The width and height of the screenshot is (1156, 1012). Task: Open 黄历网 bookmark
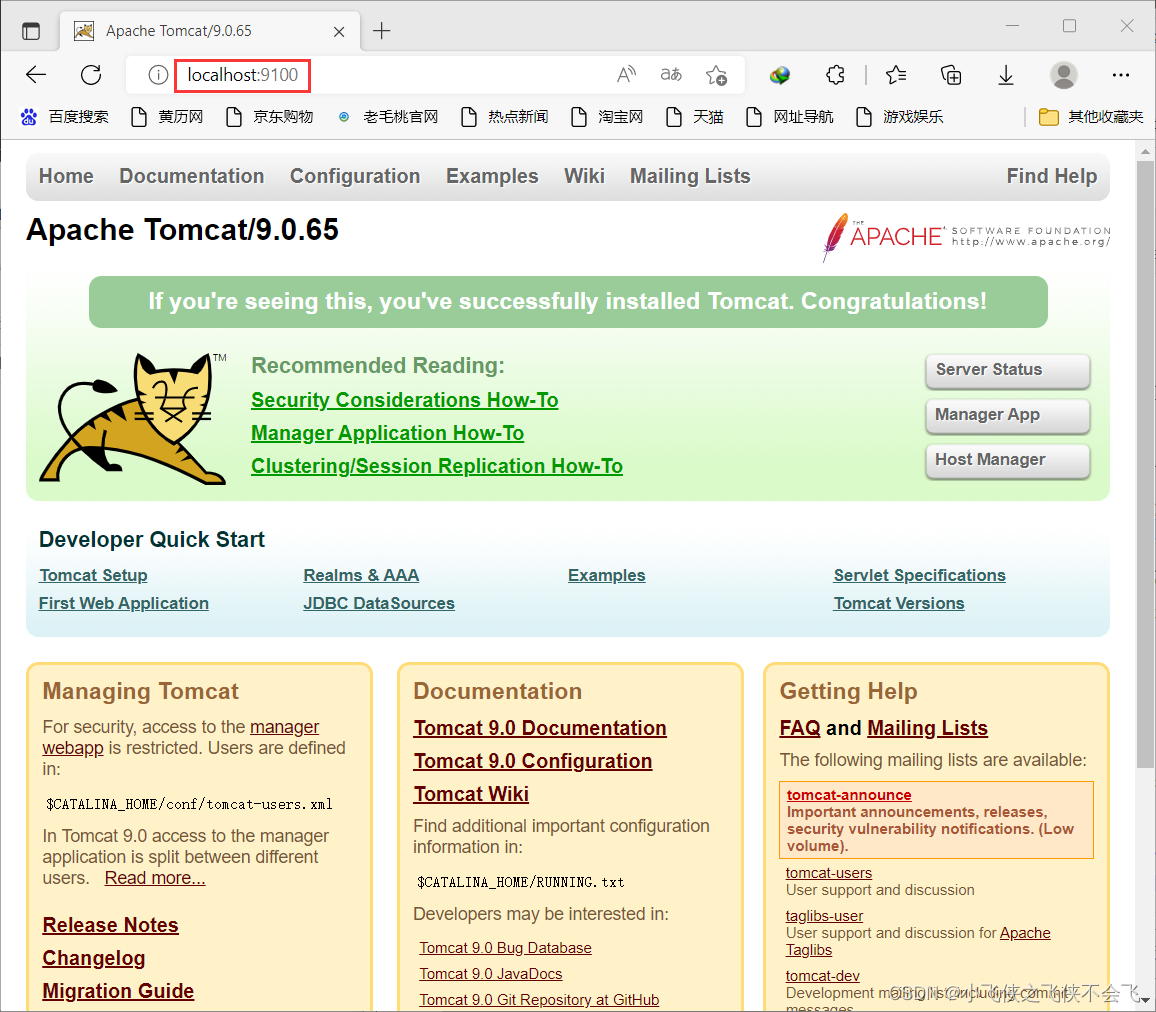(167, 116)
